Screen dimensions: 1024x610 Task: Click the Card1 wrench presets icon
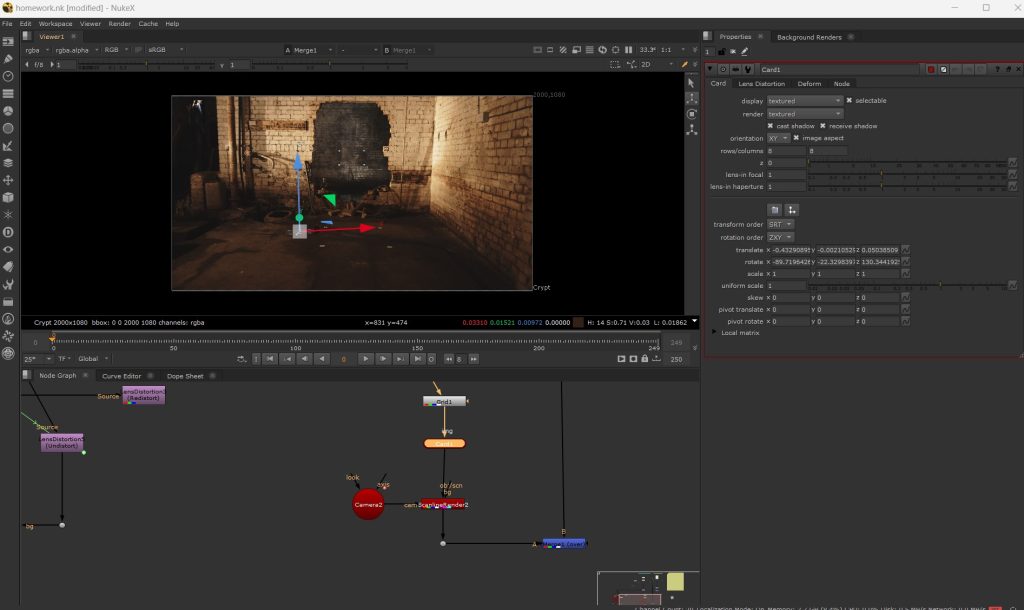tap(748, 69)
